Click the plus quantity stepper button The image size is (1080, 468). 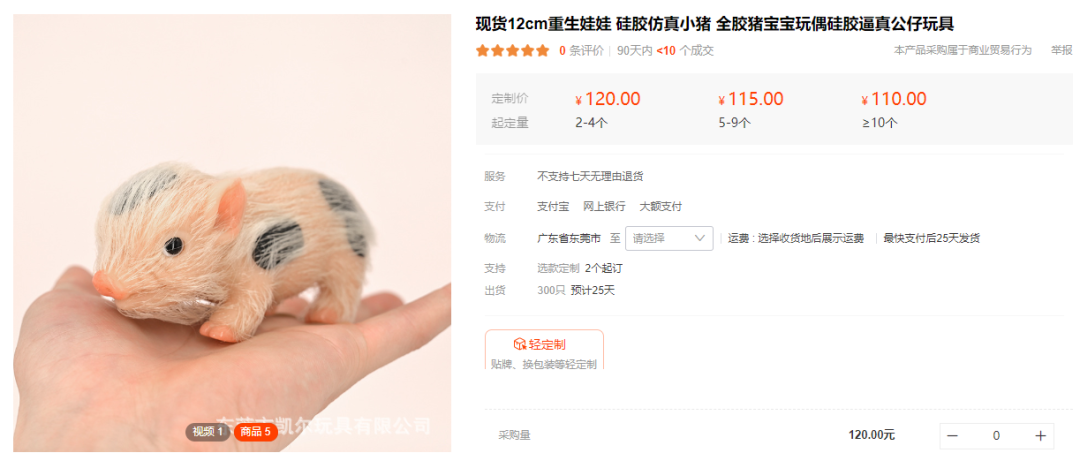1040,436
